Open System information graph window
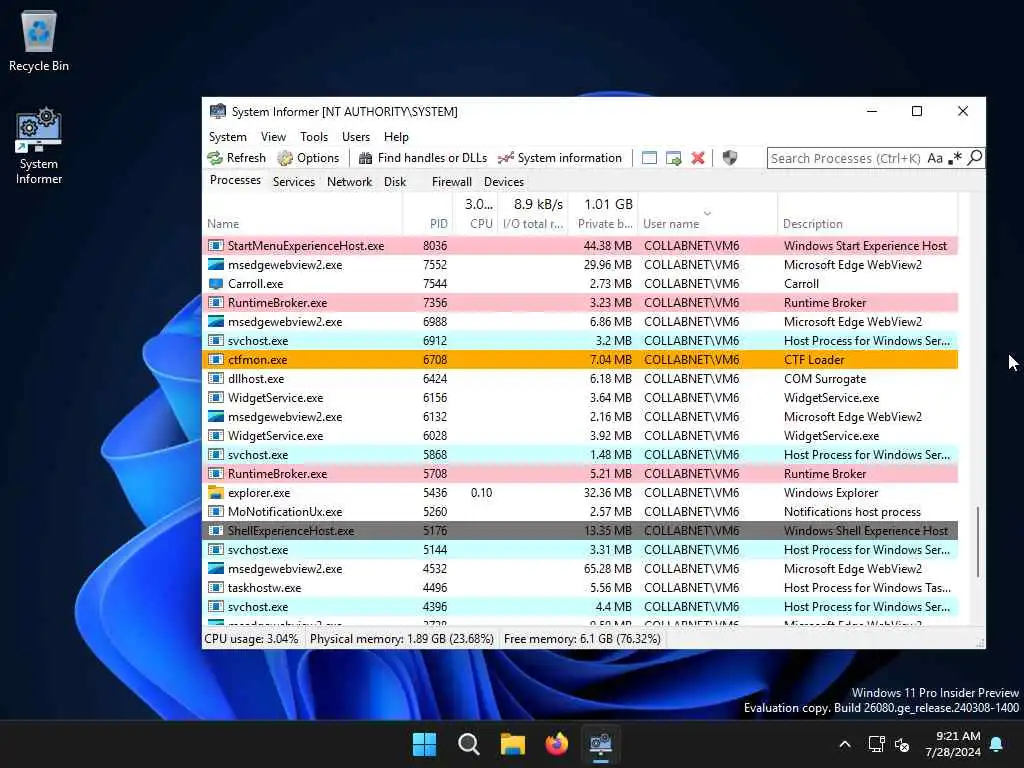The width and height of the screenshot is (1024, 768). (560, 158)
